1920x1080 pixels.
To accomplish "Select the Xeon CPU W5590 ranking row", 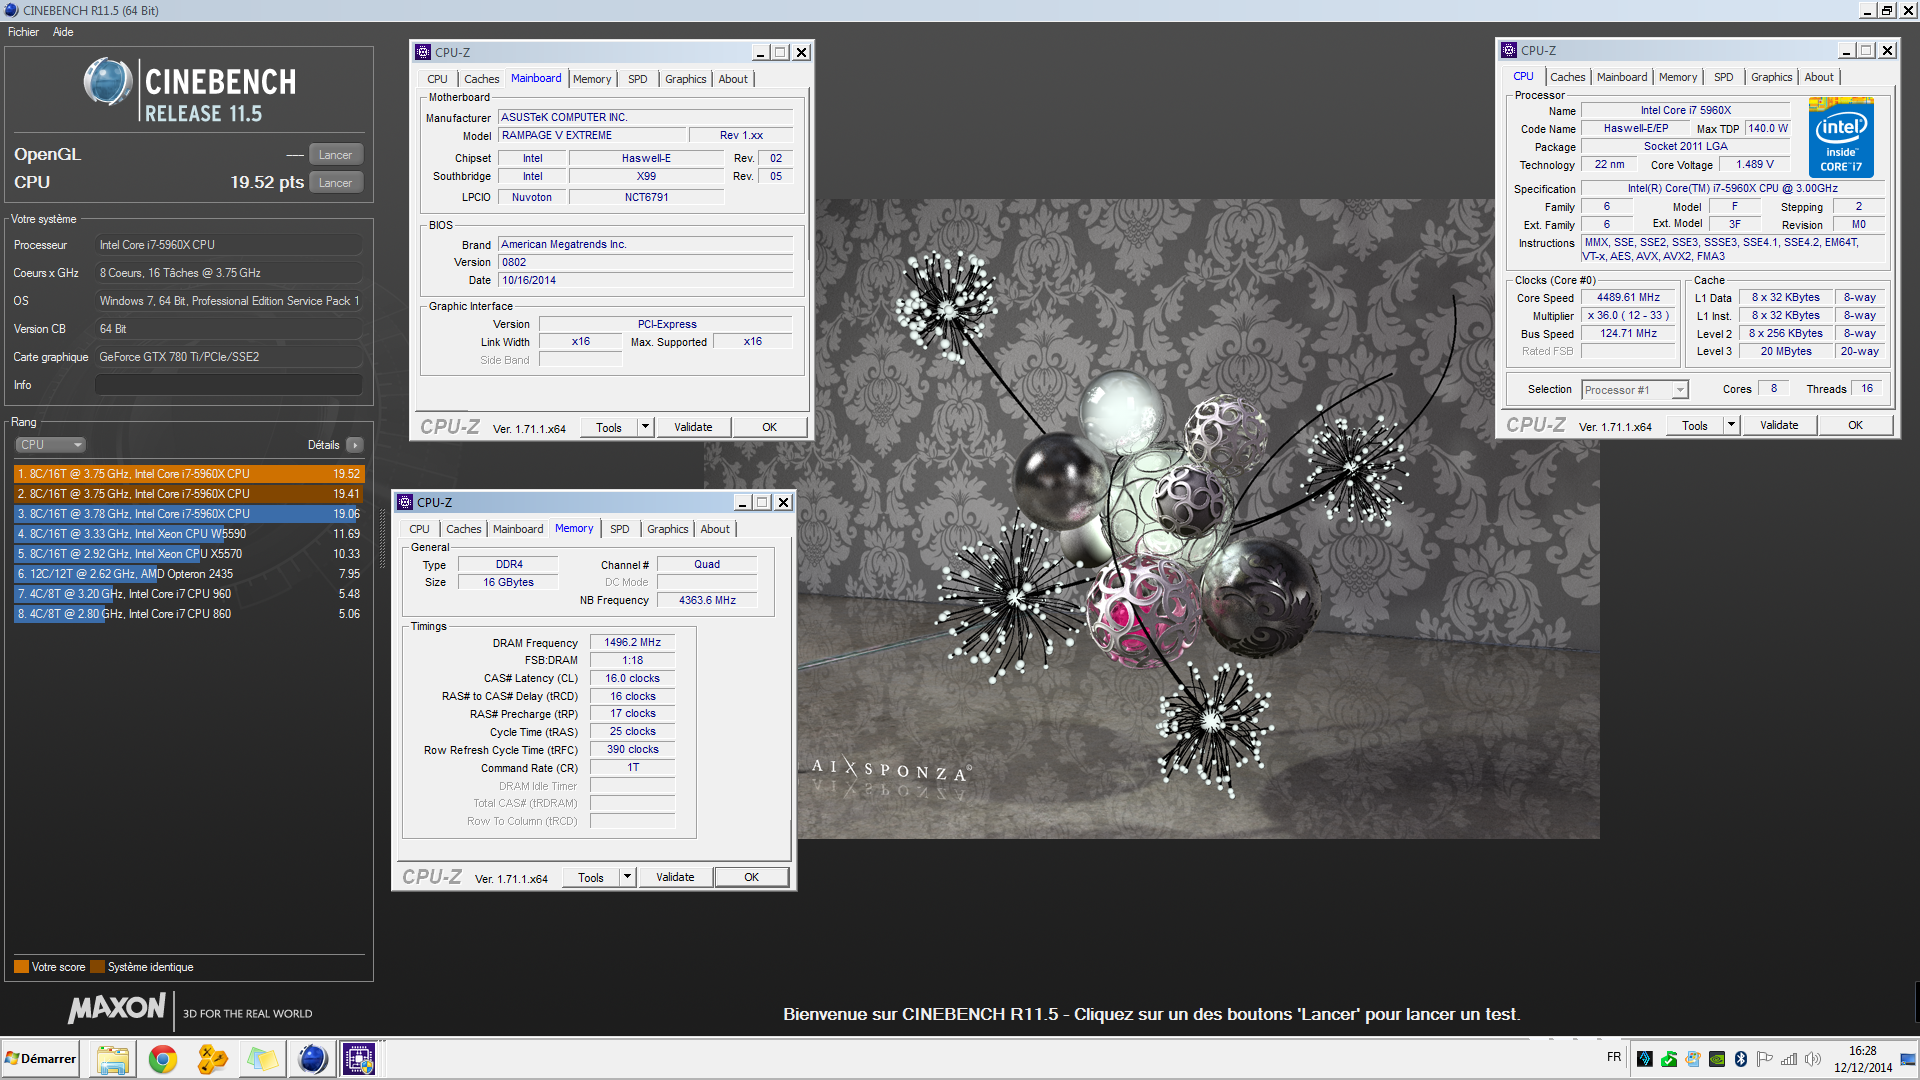I will [189, 534].
